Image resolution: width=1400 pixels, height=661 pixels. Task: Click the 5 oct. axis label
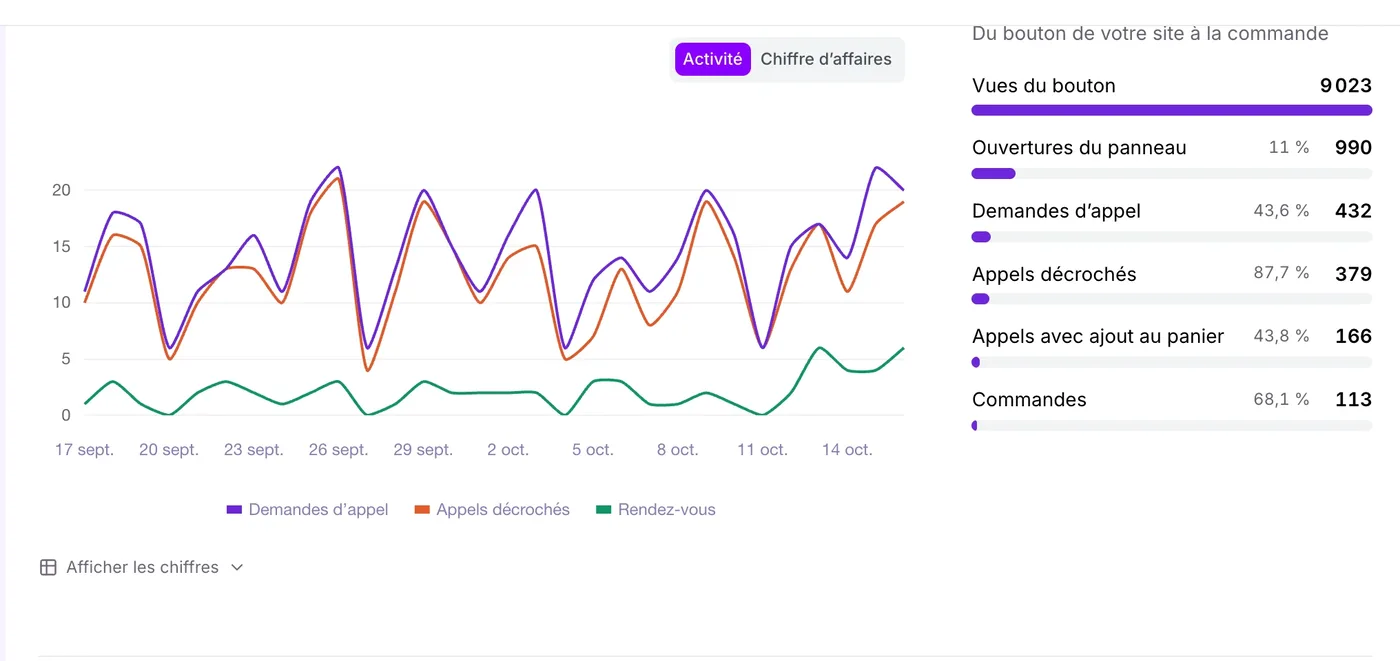click(592, 450)
